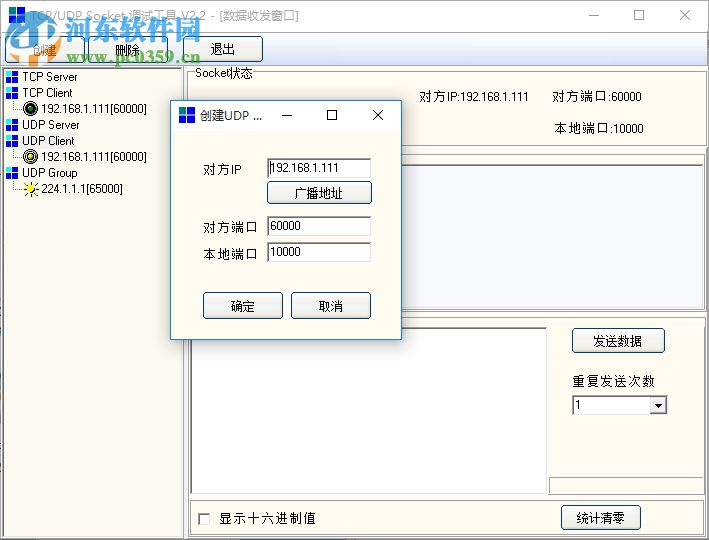Focus the 对方端口 input field
Viewport: 709px width, 540px height.
click(319, 226)
